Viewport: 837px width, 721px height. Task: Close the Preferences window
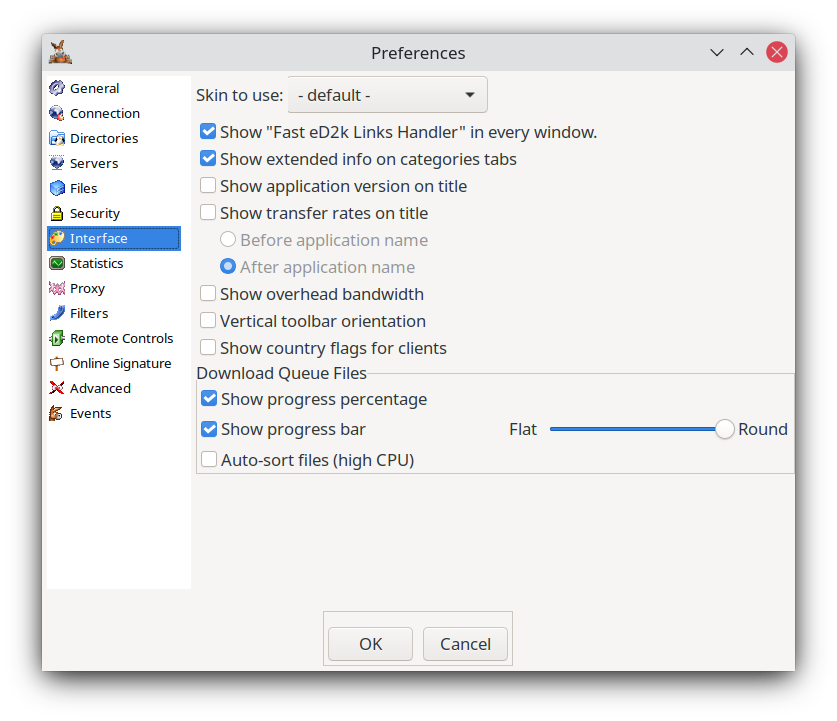tap(777, 52)
